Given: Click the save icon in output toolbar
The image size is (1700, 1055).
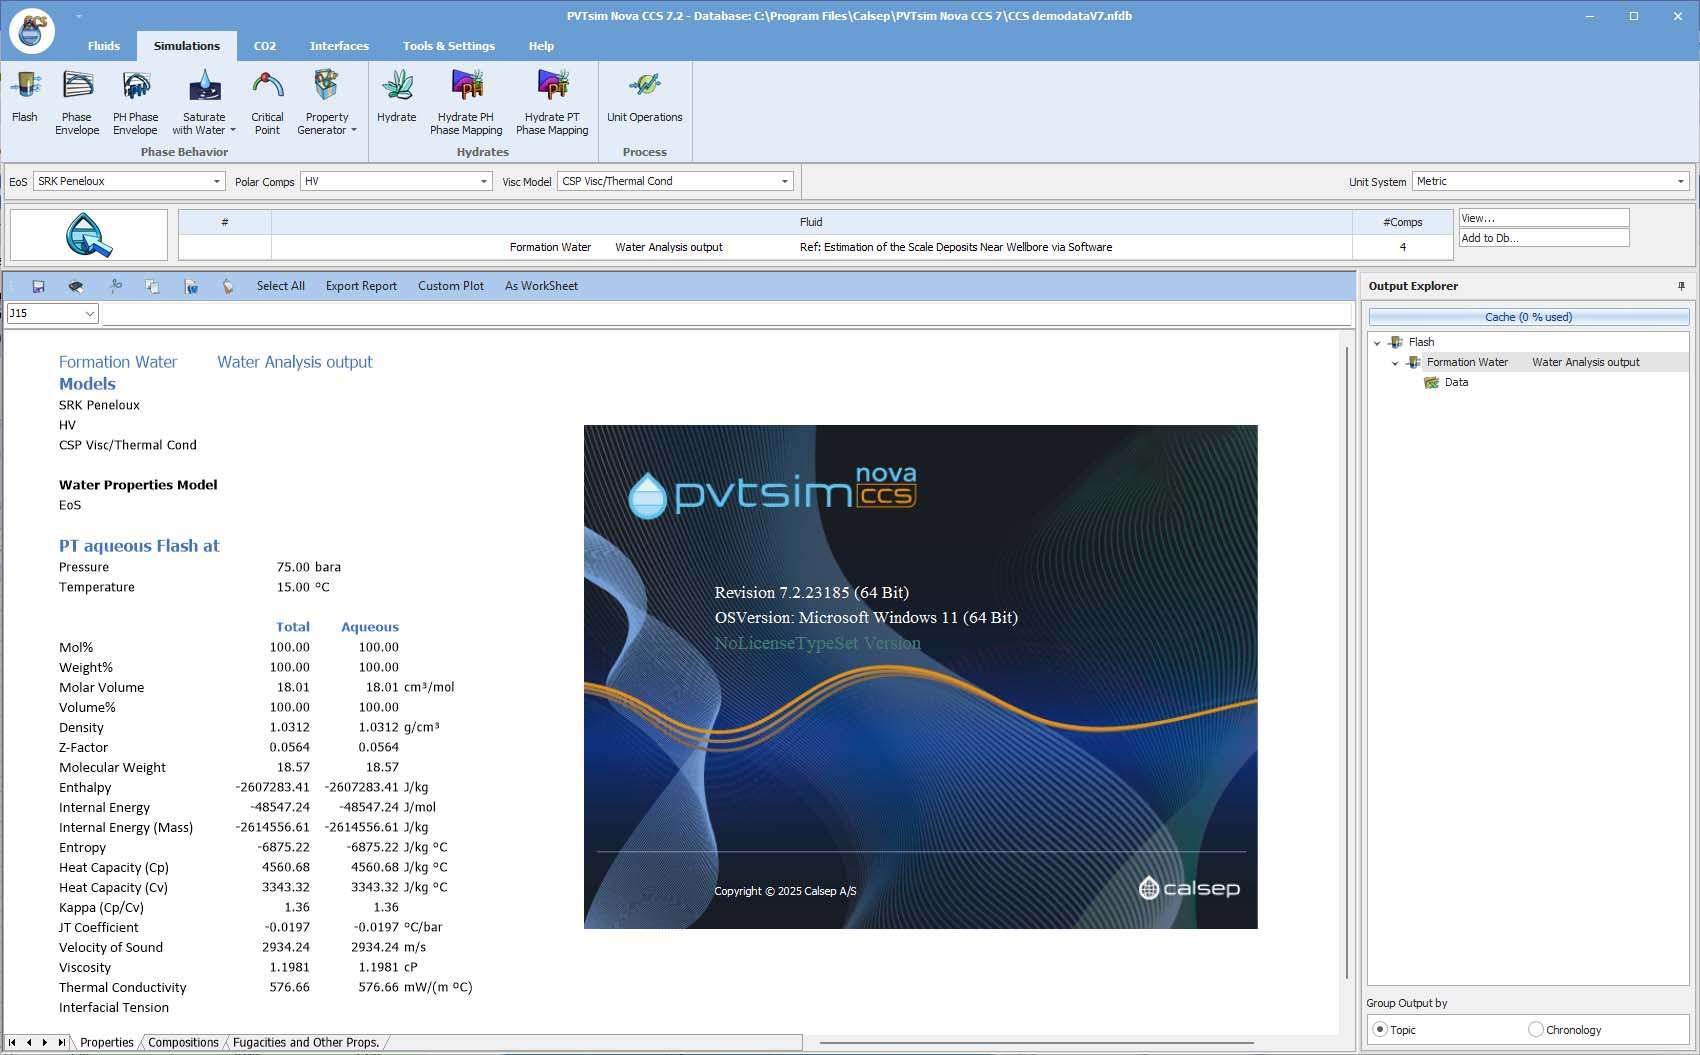Looking at the screenshot, I should (x=38, y=286).
